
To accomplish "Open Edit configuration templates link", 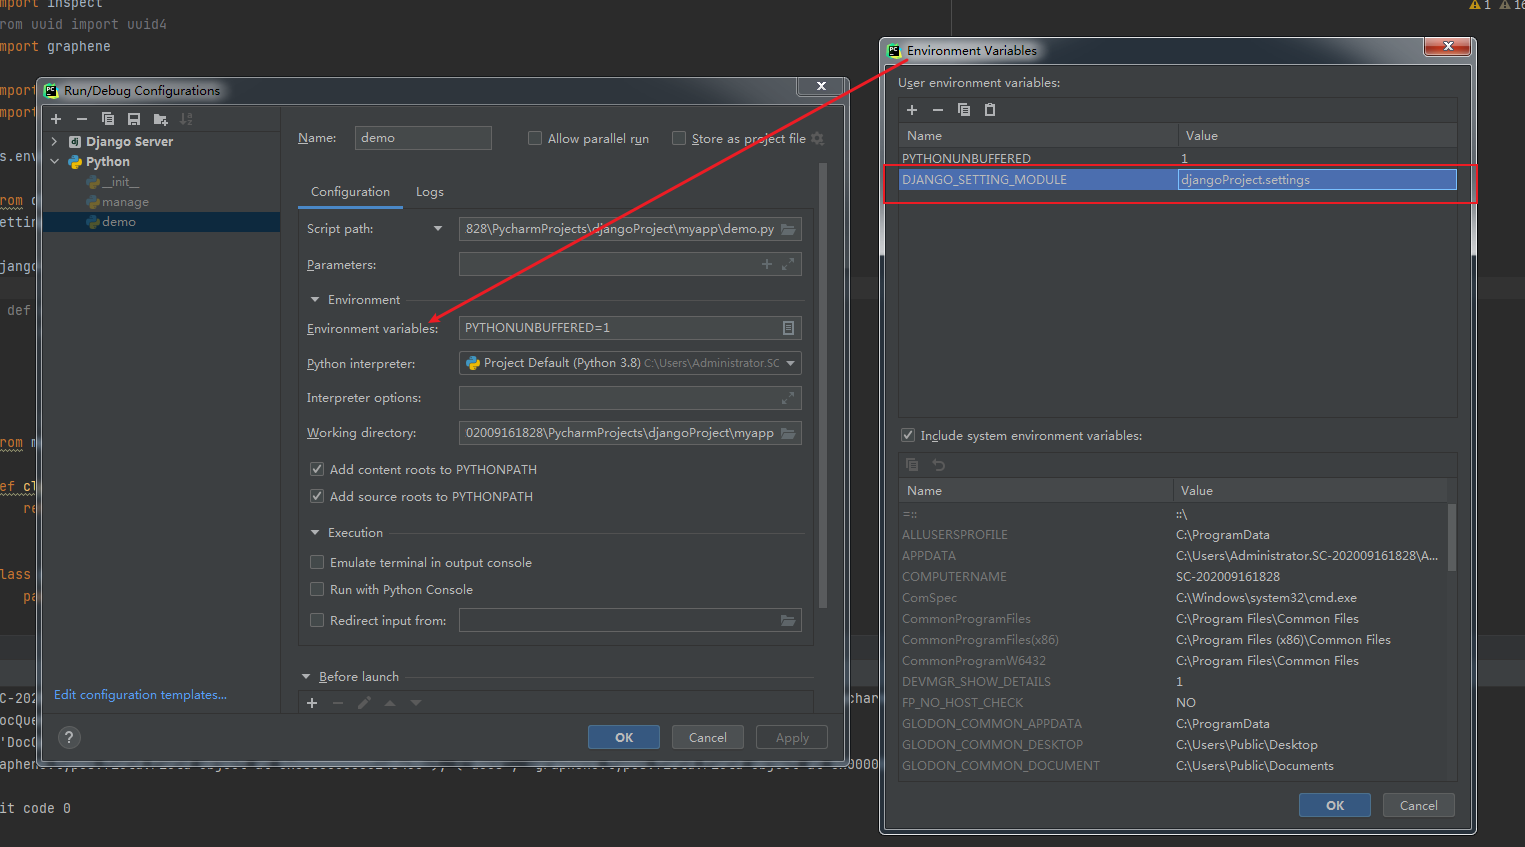I will 140,695.
